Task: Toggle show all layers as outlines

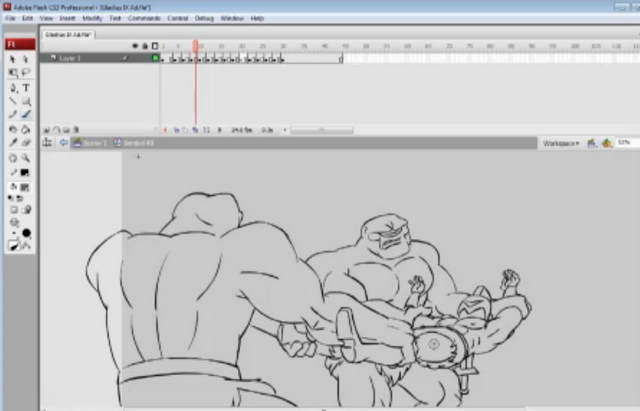Action: pyautogui.click(x=155, y=46)
